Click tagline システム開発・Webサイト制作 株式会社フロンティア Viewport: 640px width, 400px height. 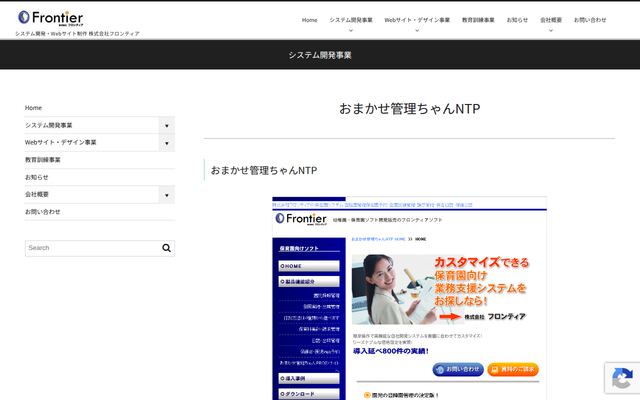pyautogui.click(x=77, y=34)
